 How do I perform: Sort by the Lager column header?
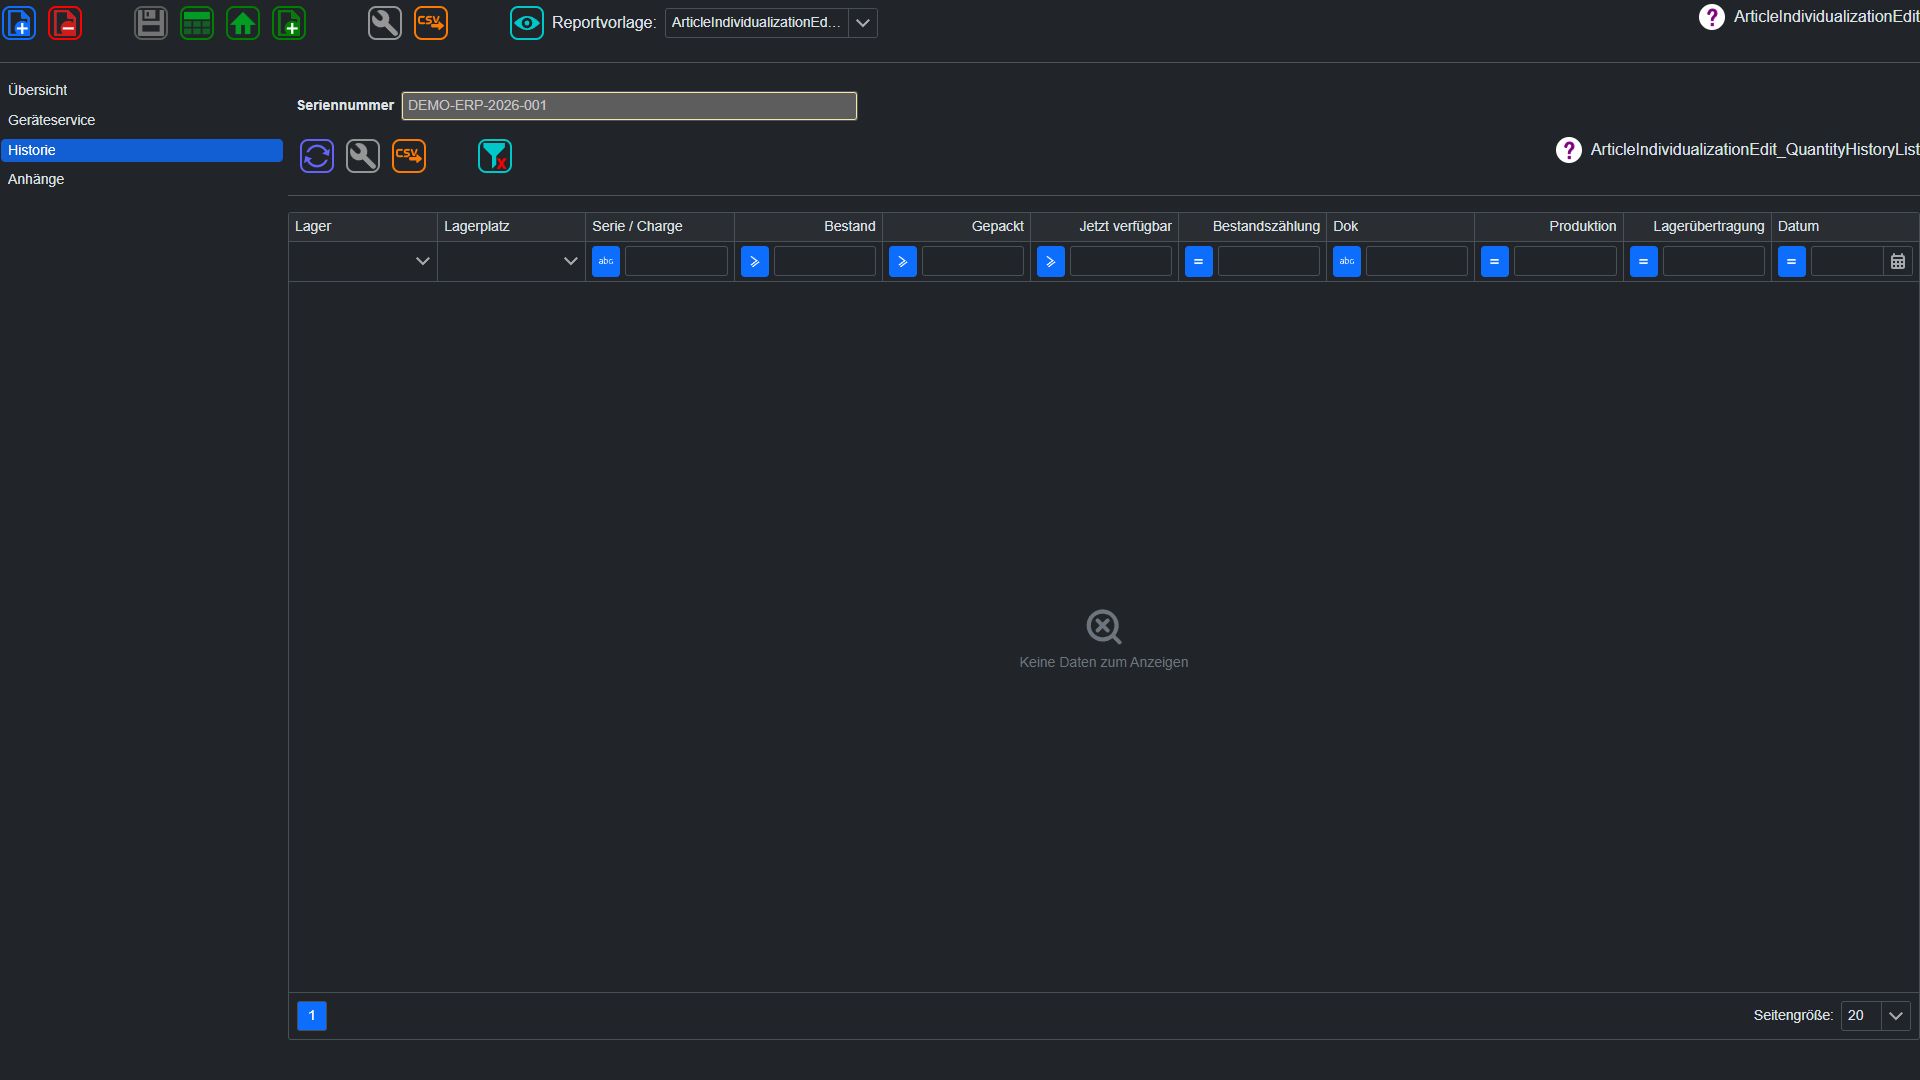[x=363, y=226]
